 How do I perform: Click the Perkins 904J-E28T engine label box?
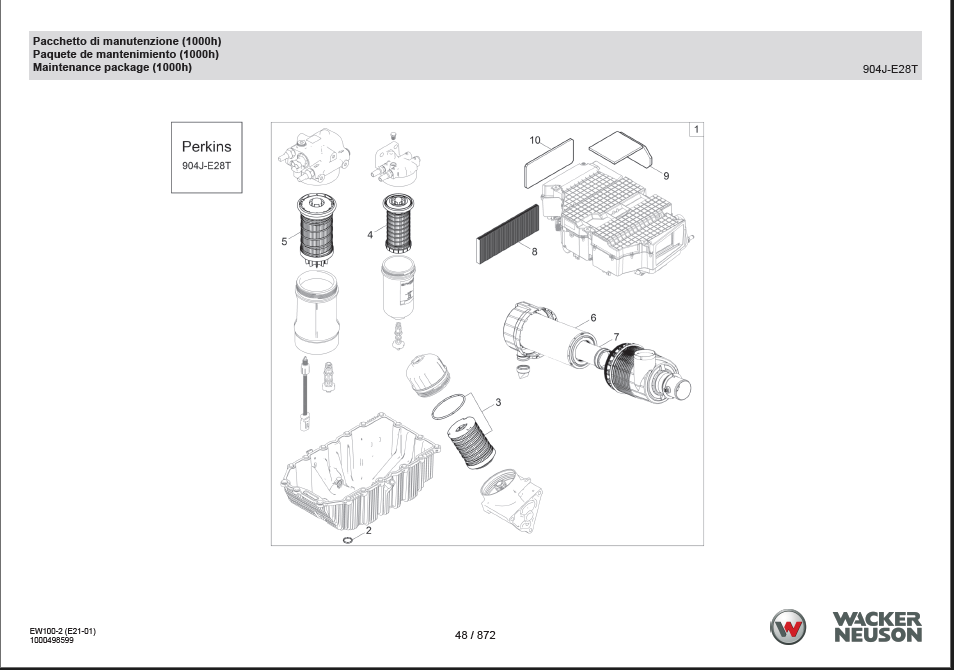206,156
